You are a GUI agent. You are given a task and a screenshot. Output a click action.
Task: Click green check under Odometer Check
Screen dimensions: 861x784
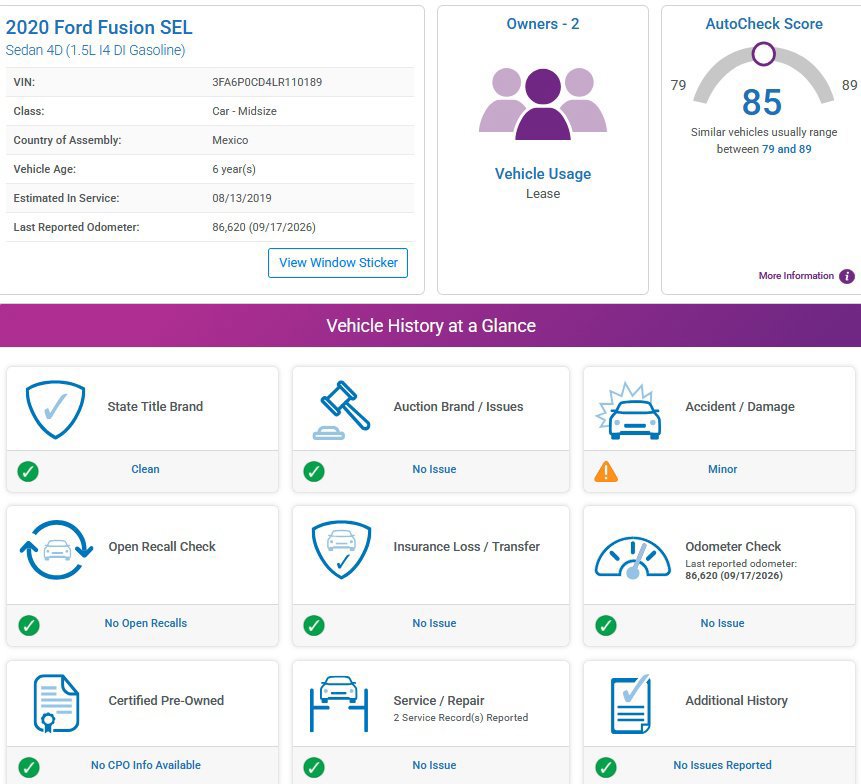point(606,625)
